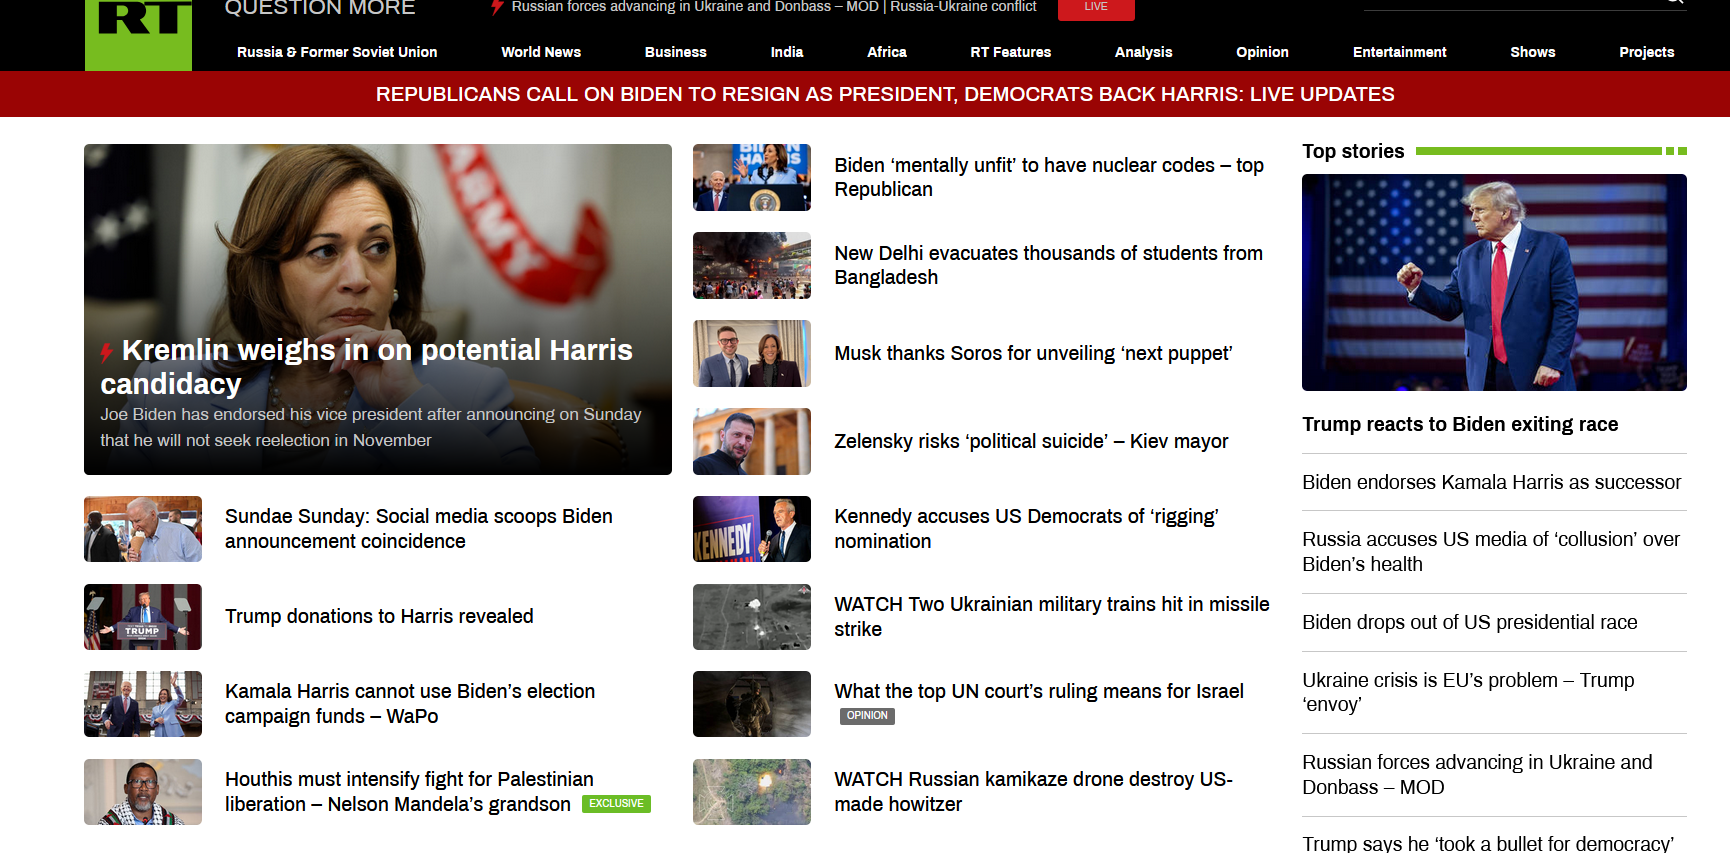Open Kamala Harris campaign funds WaPo story
The width and height of the screenshot is (1730, 853).
(410, 704)
